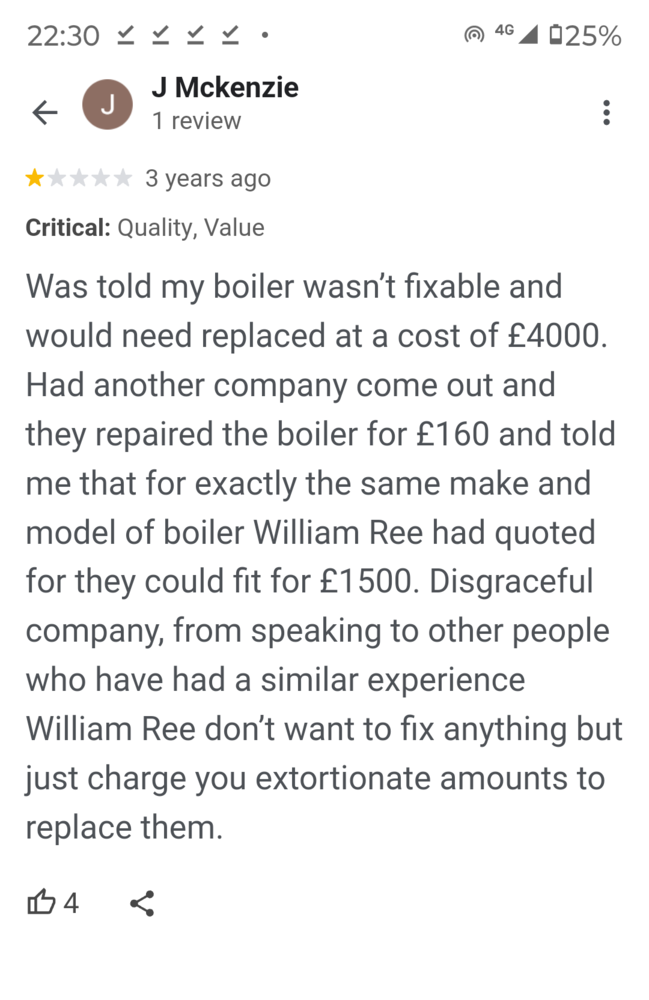Tap the battery icon in status bar
Viewport: 649px width, 1000px height.
tap(556, 37)
